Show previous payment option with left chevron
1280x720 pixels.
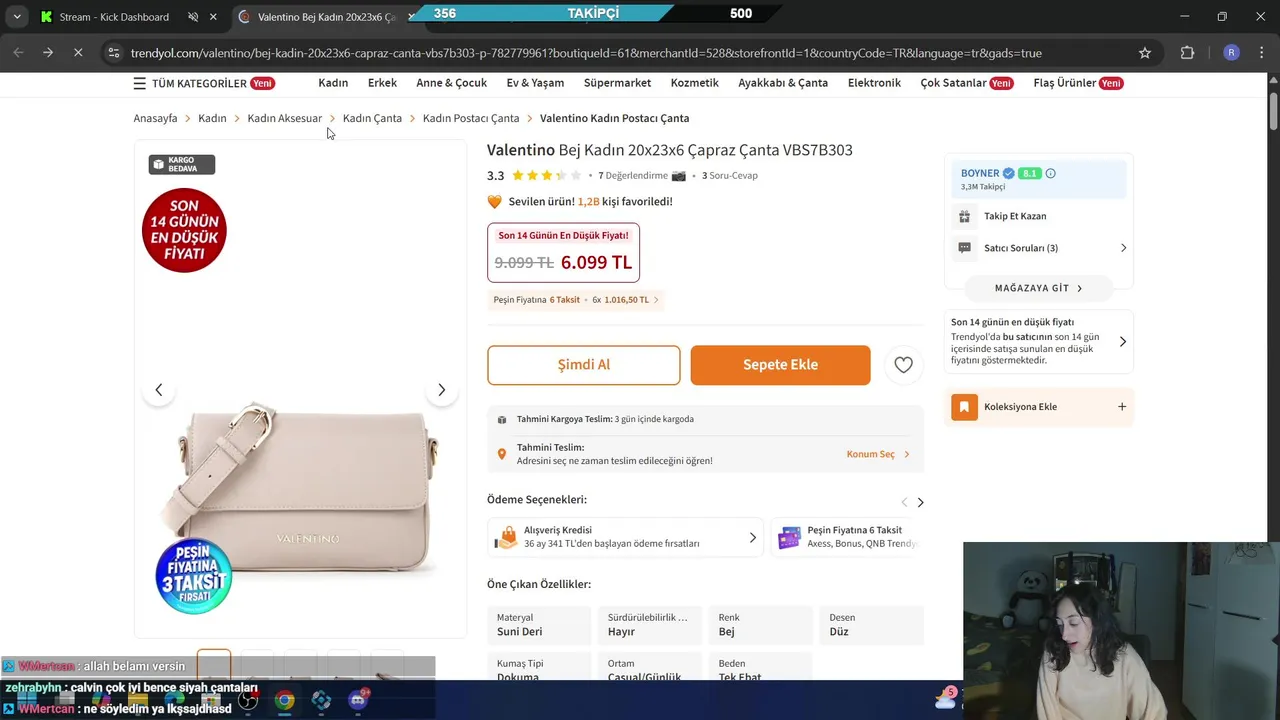[x=904, y=502]
